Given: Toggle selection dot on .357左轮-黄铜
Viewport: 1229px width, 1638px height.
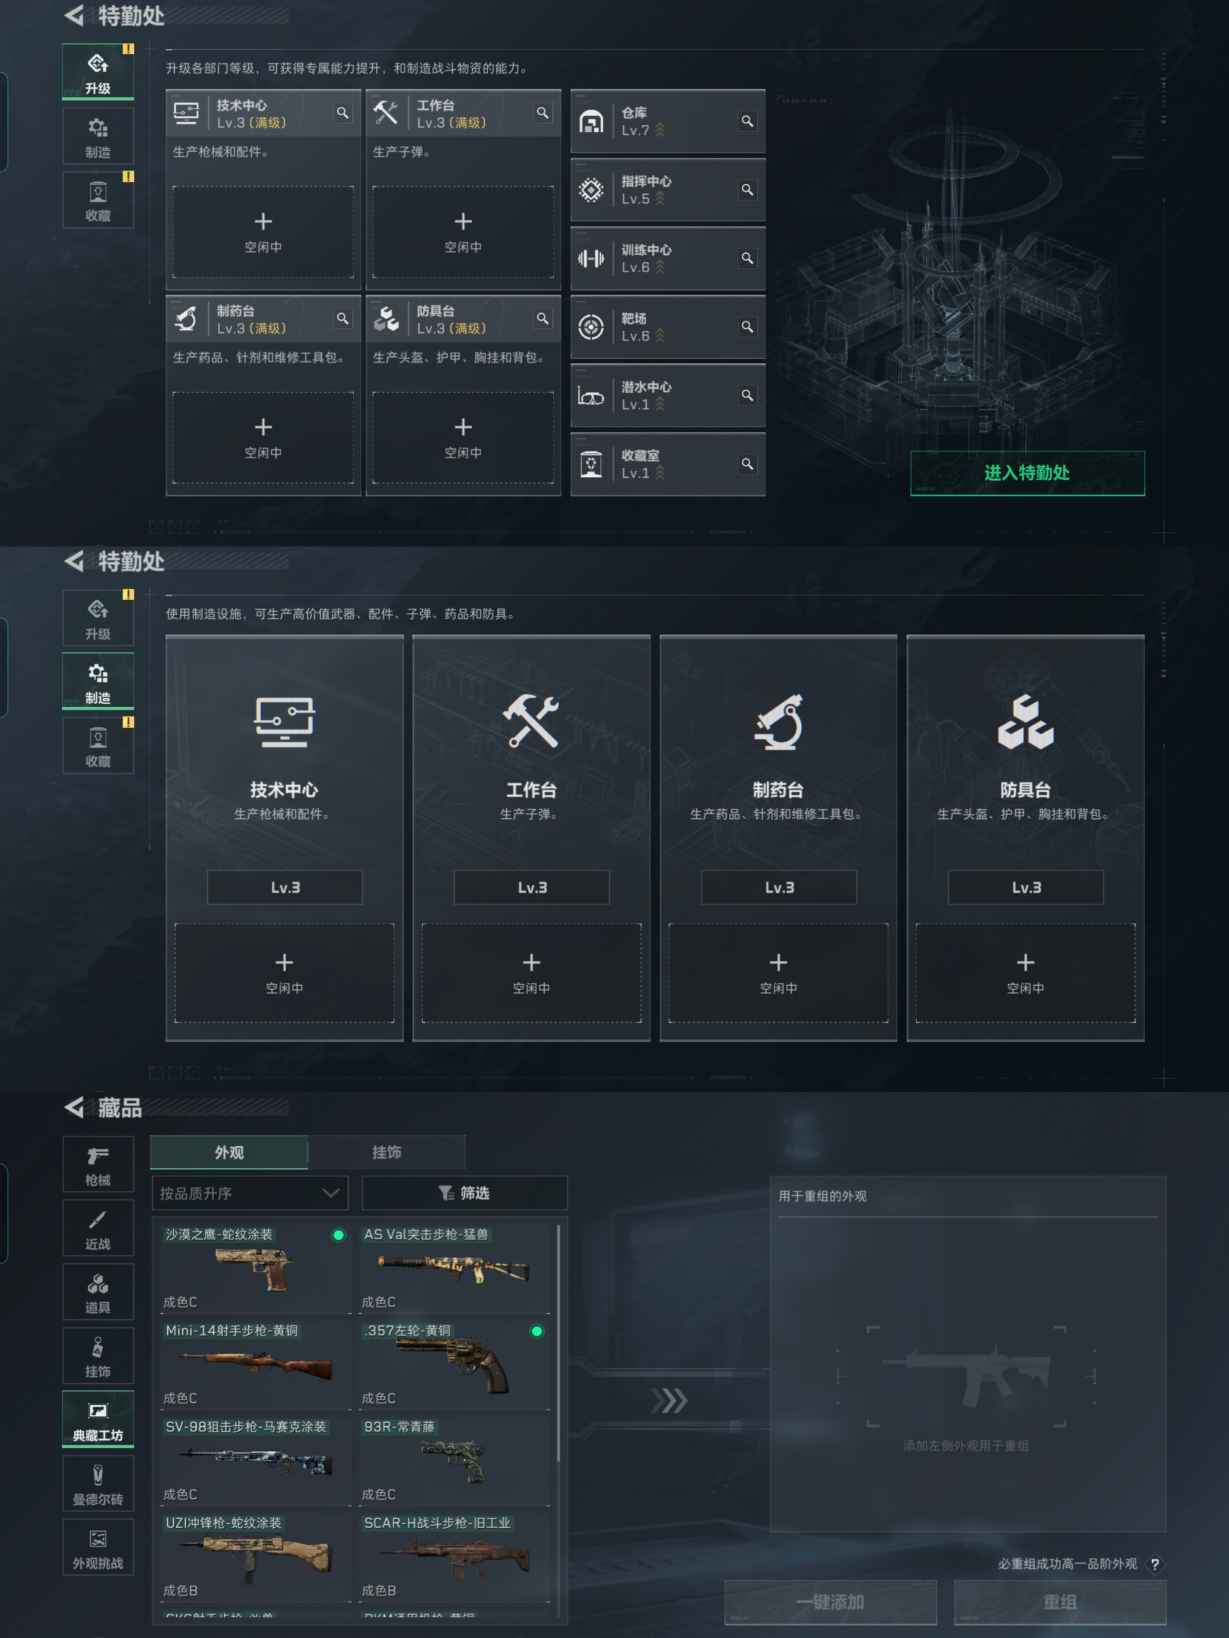Looking at the screenshot, I should tap(537, 1331).
